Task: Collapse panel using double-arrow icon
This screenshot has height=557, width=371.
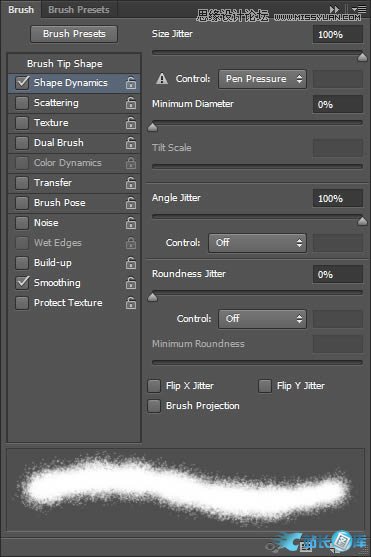Action: coord(334,9)
